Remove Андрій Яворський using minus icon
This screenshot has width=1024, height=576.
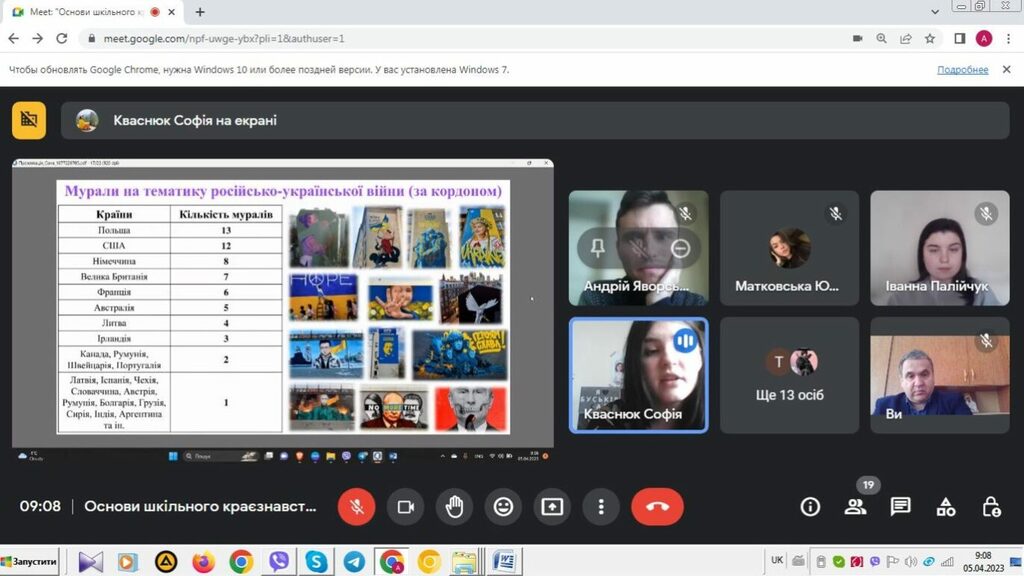(x=680, y=248)
